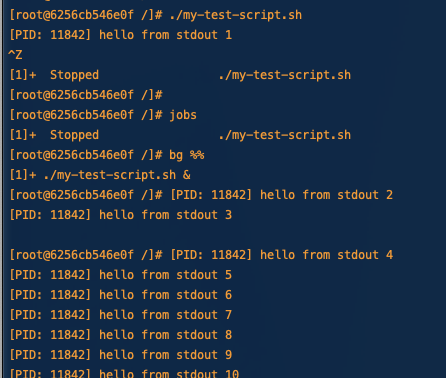Click the 'bg %%' command text
The width and height of the screenshot is (446, 378).
187,155
